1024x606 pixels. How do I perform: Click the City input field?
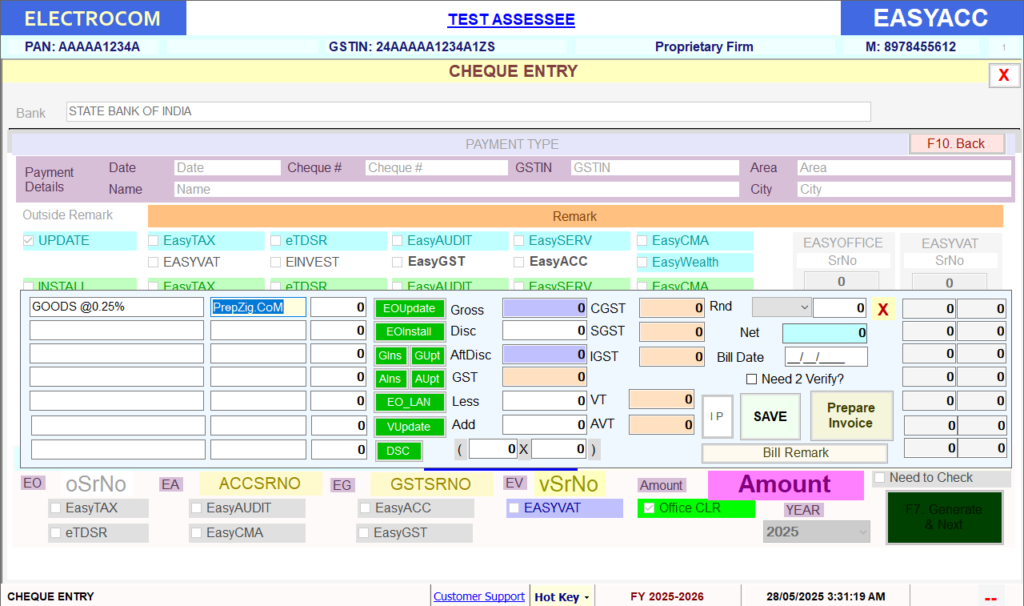pos(904,189)
